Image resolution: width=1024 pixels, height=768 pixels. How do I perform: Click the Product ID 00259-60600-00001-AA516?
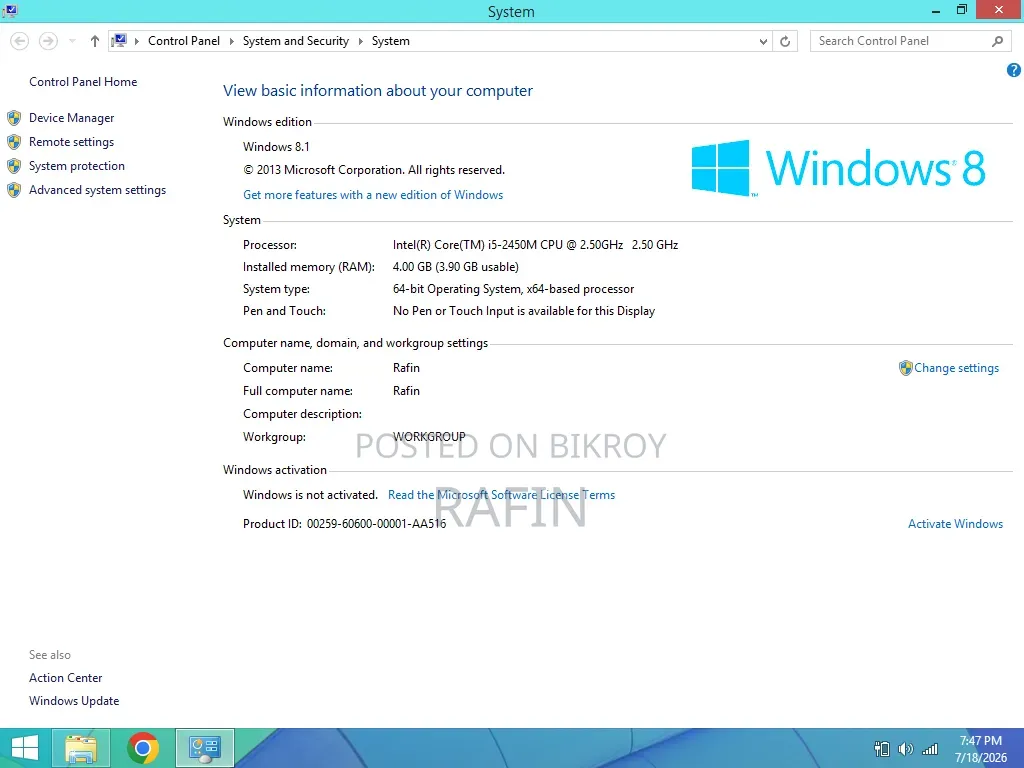(344, 524)
